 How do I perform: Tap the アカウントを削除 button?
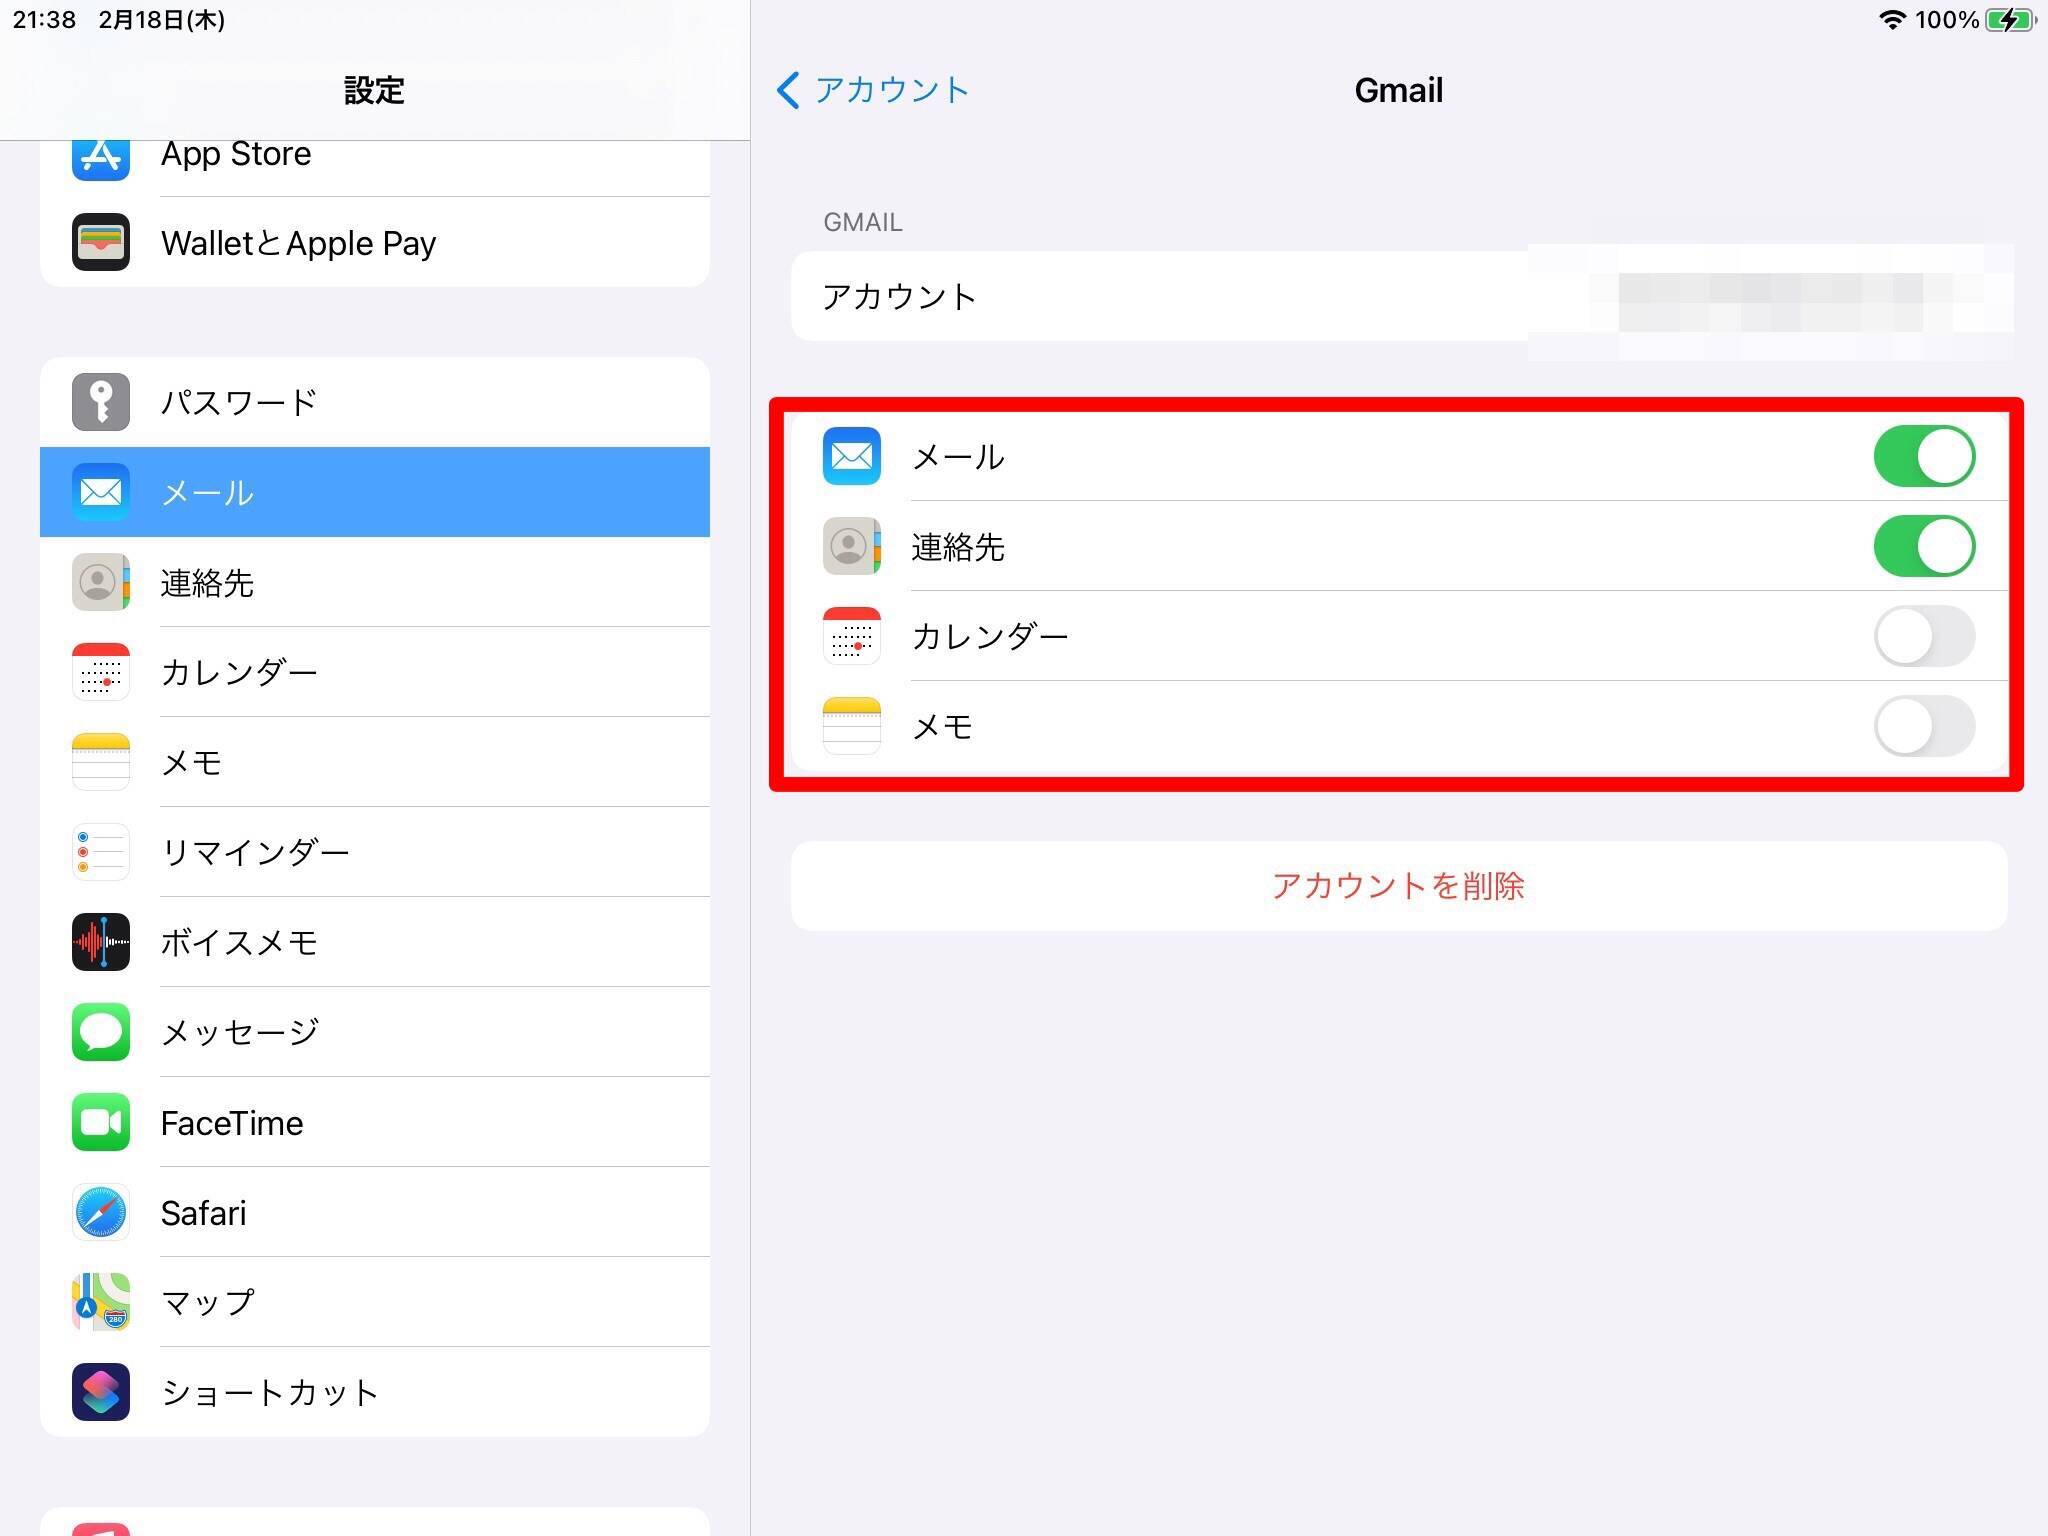pos(1398,886)
